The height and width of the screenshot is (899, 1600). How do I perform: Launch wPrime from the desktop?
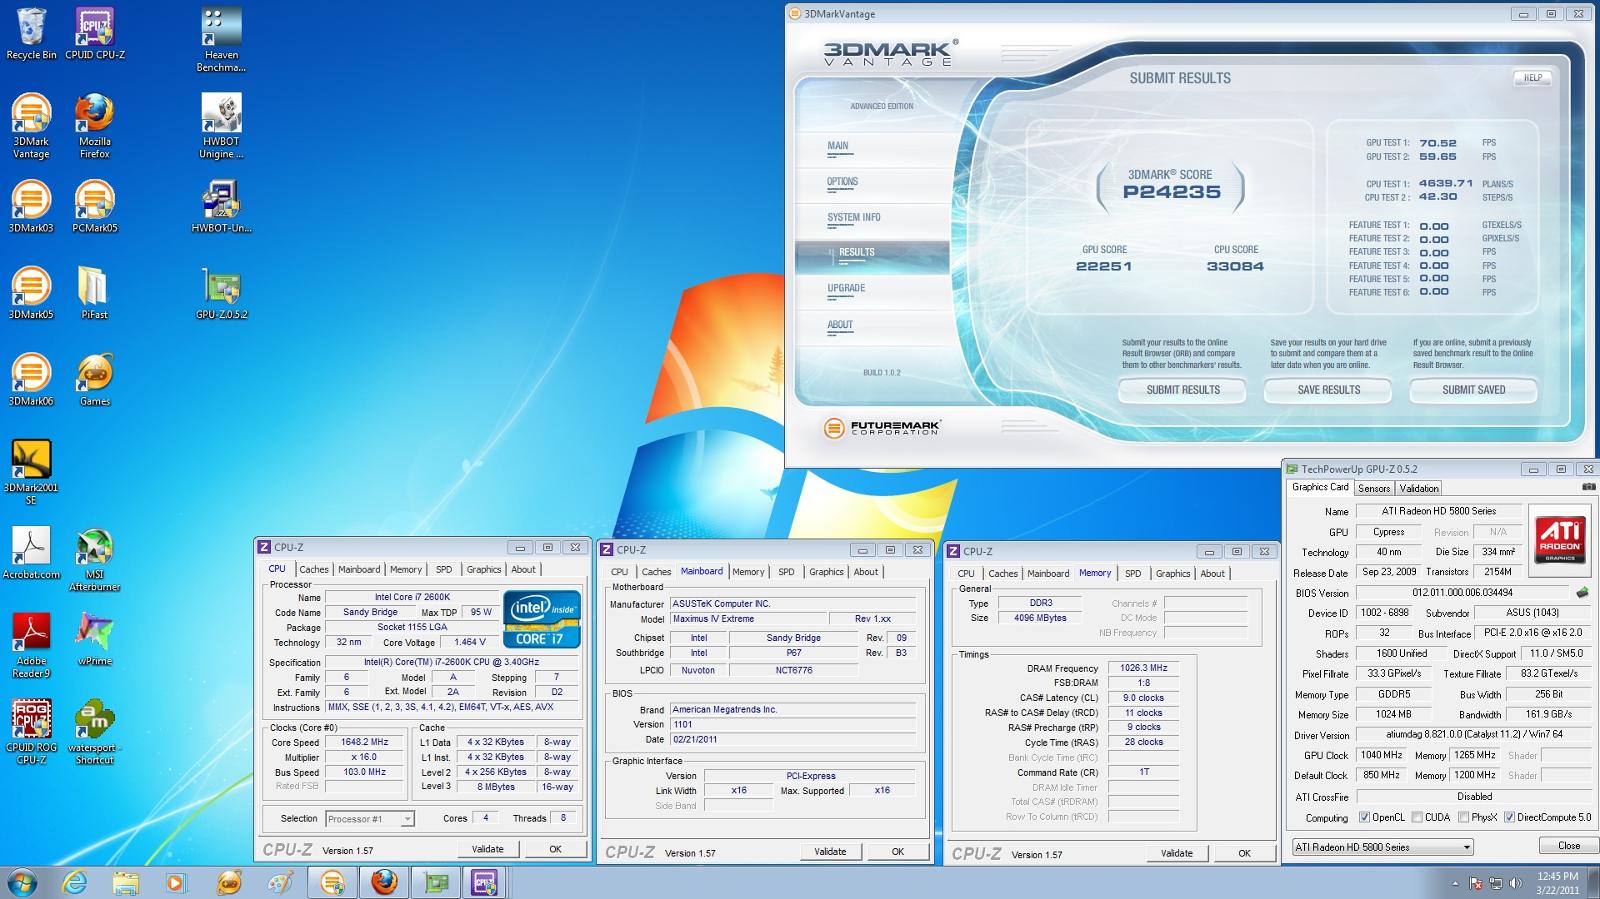tap(95, 640)
